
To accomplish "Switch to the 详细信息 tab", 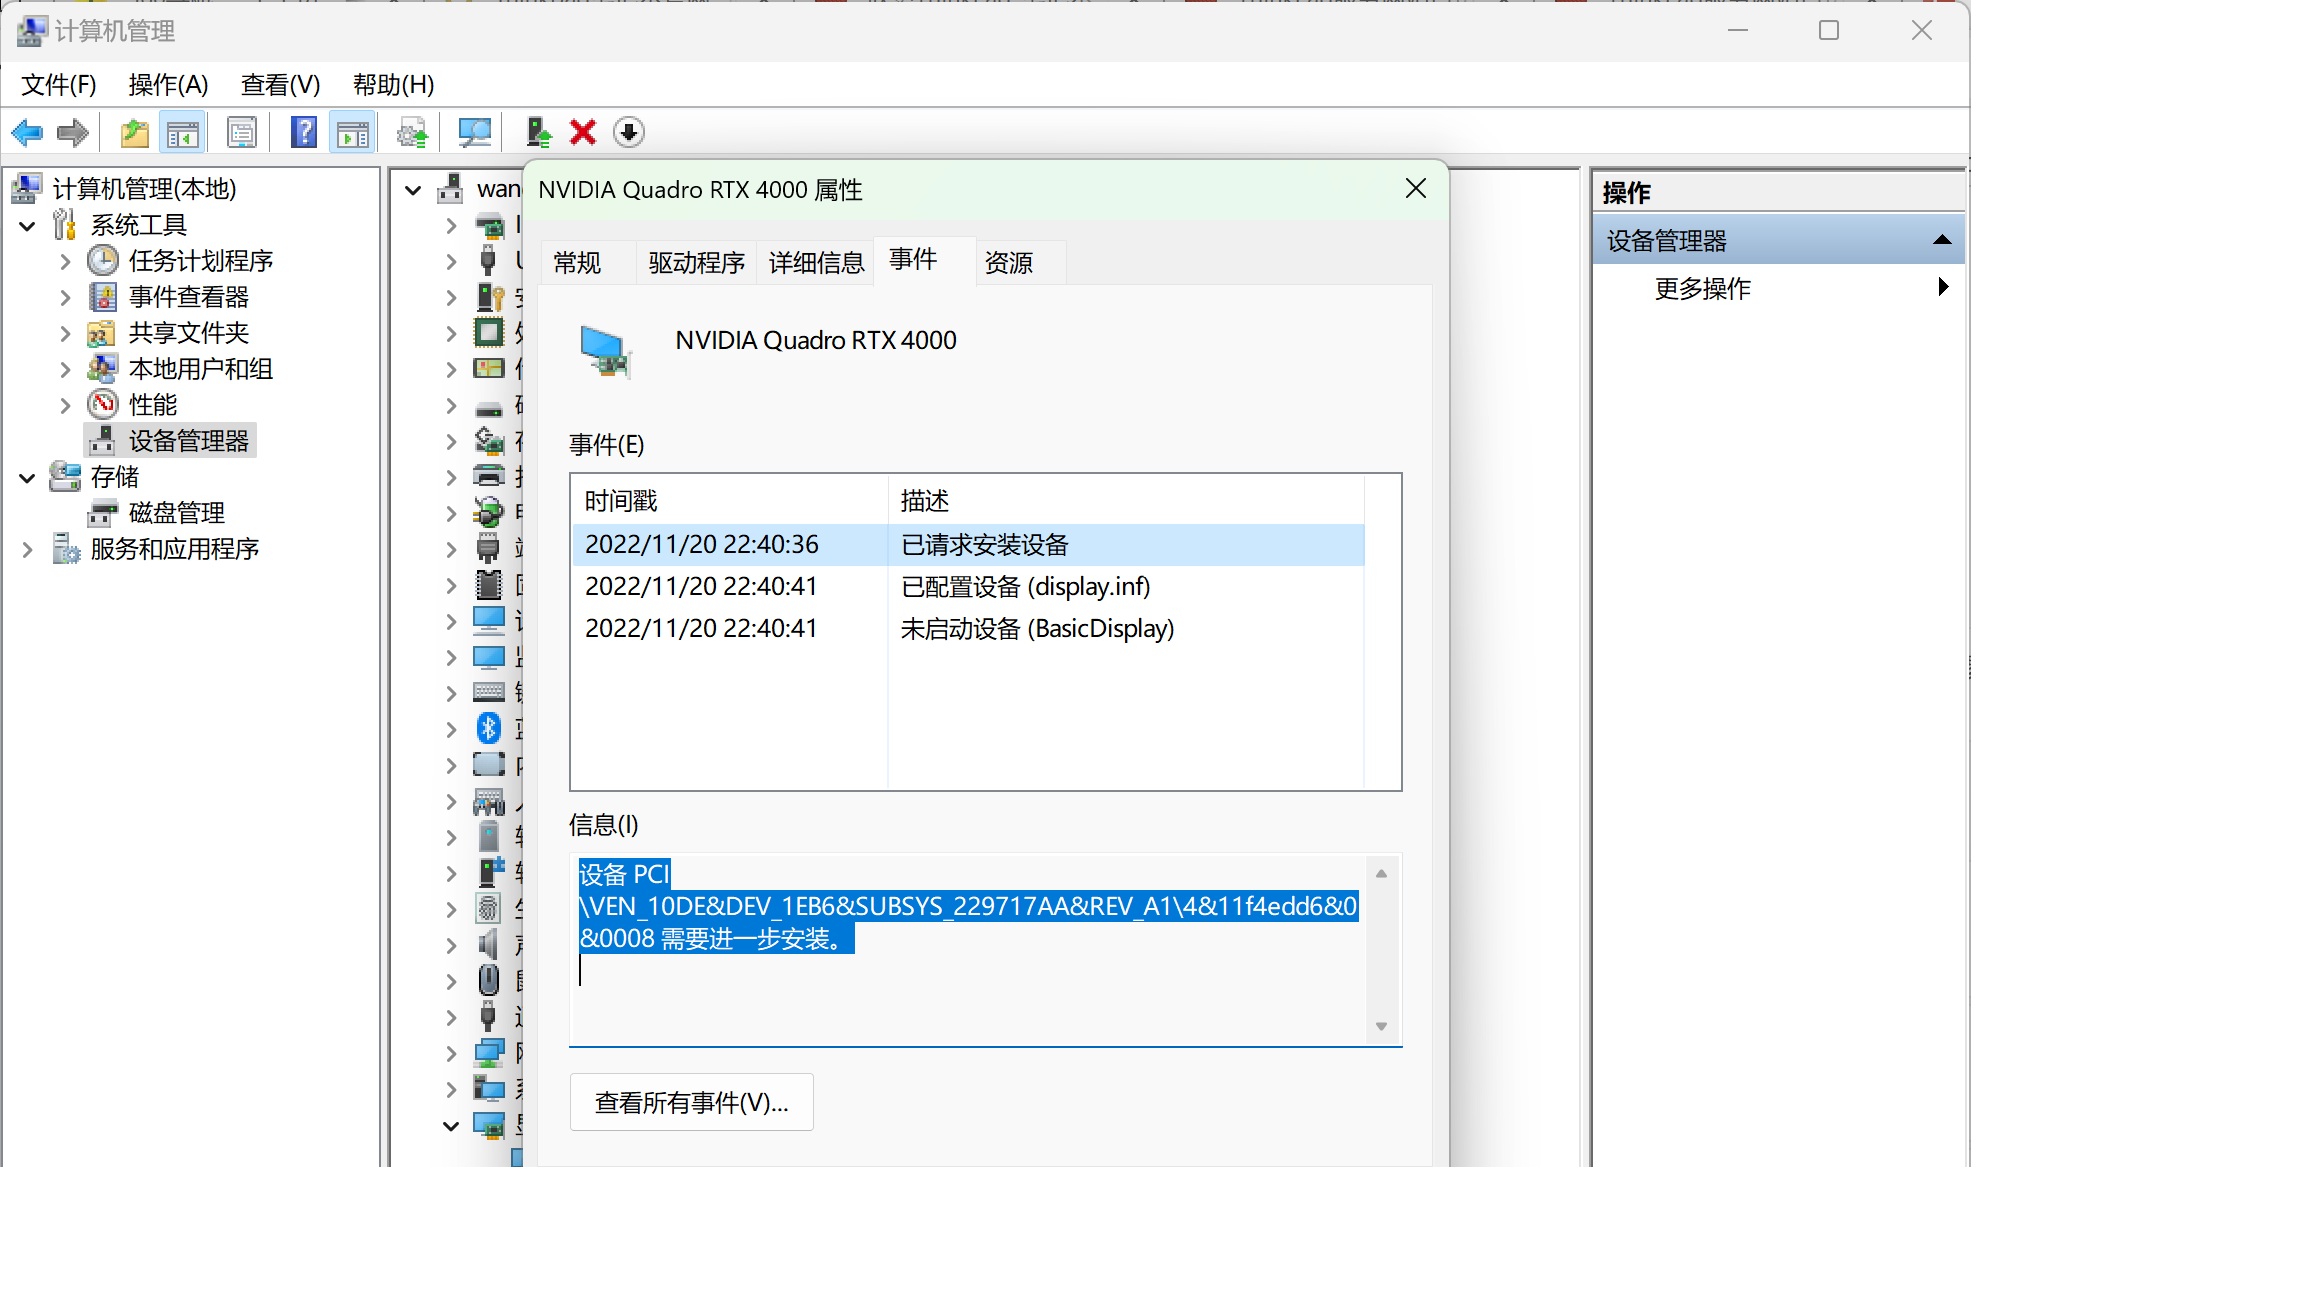I will coord(816,263).
